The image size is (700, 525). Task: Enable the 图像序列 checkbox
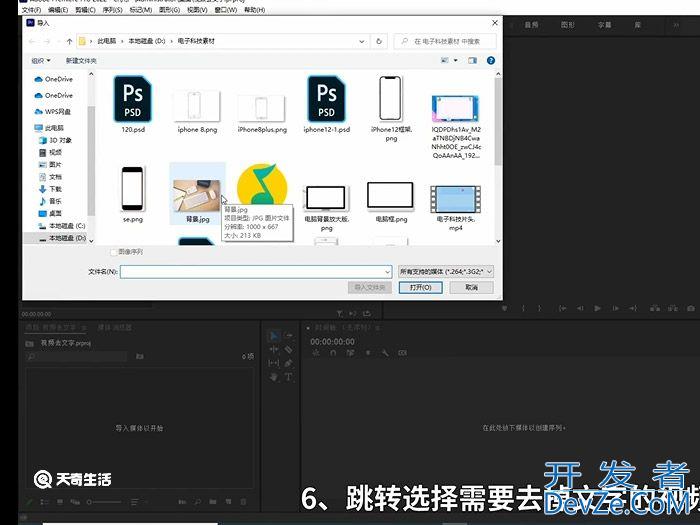pyautogui.click(x=113, y=252)
